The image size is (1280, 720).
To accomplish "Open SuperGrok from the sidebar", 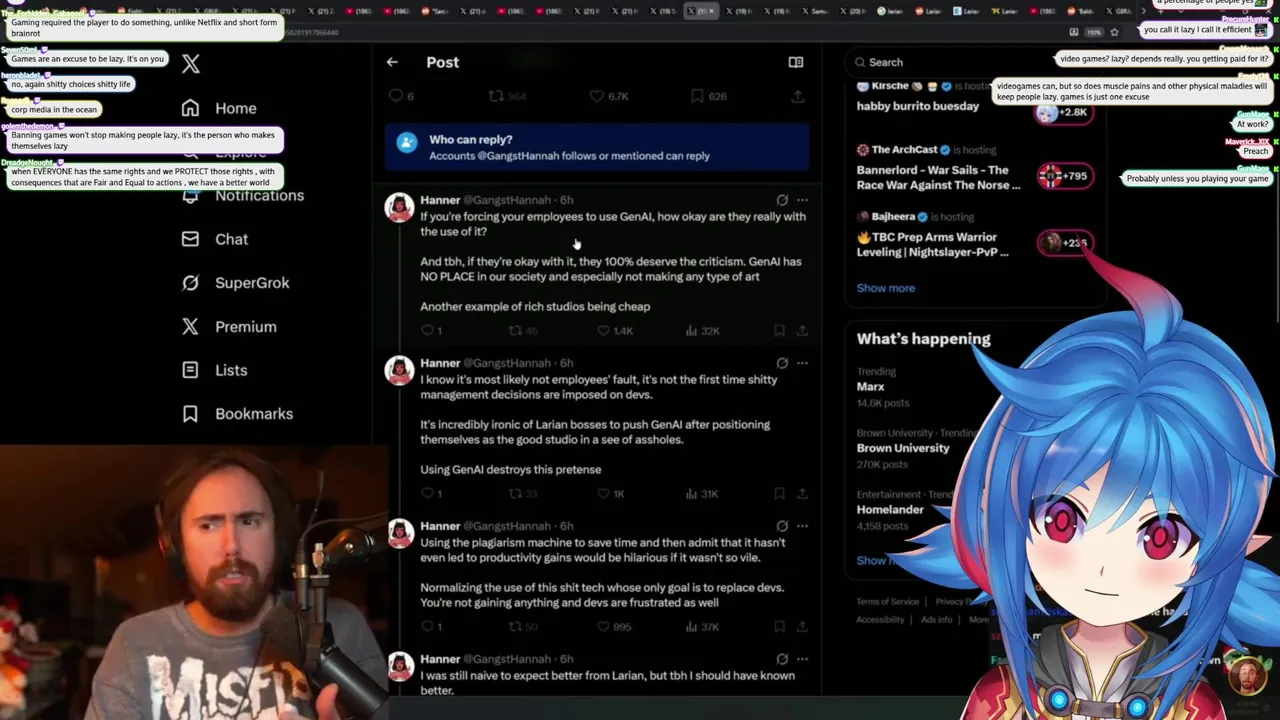I will 235,283.
